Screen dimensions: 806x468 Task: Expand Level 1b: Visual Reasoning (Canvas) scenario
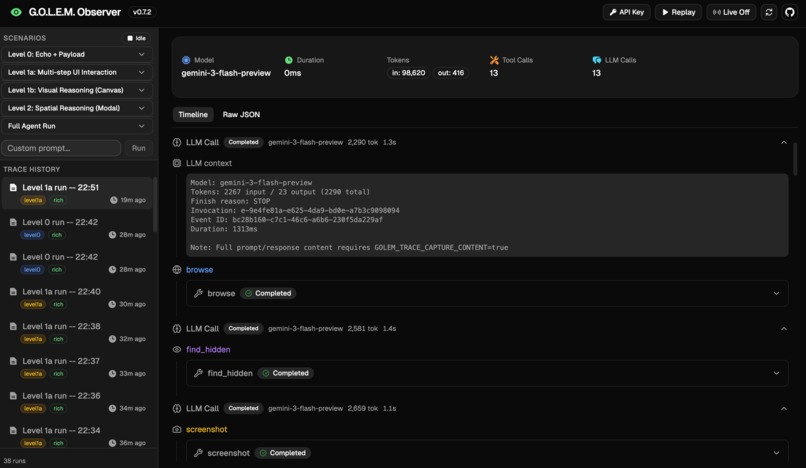tap(77, 90)
